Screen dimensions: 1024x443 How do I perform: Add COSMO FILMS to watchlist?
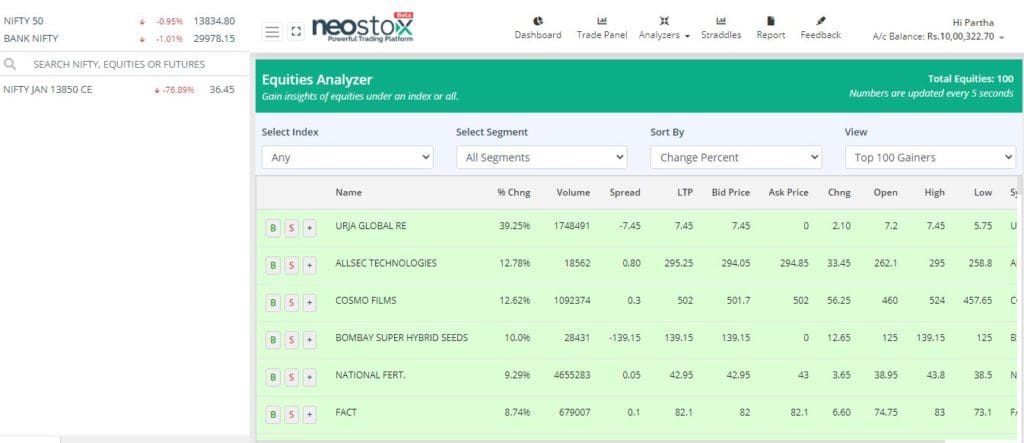click(x=310, y=303)
